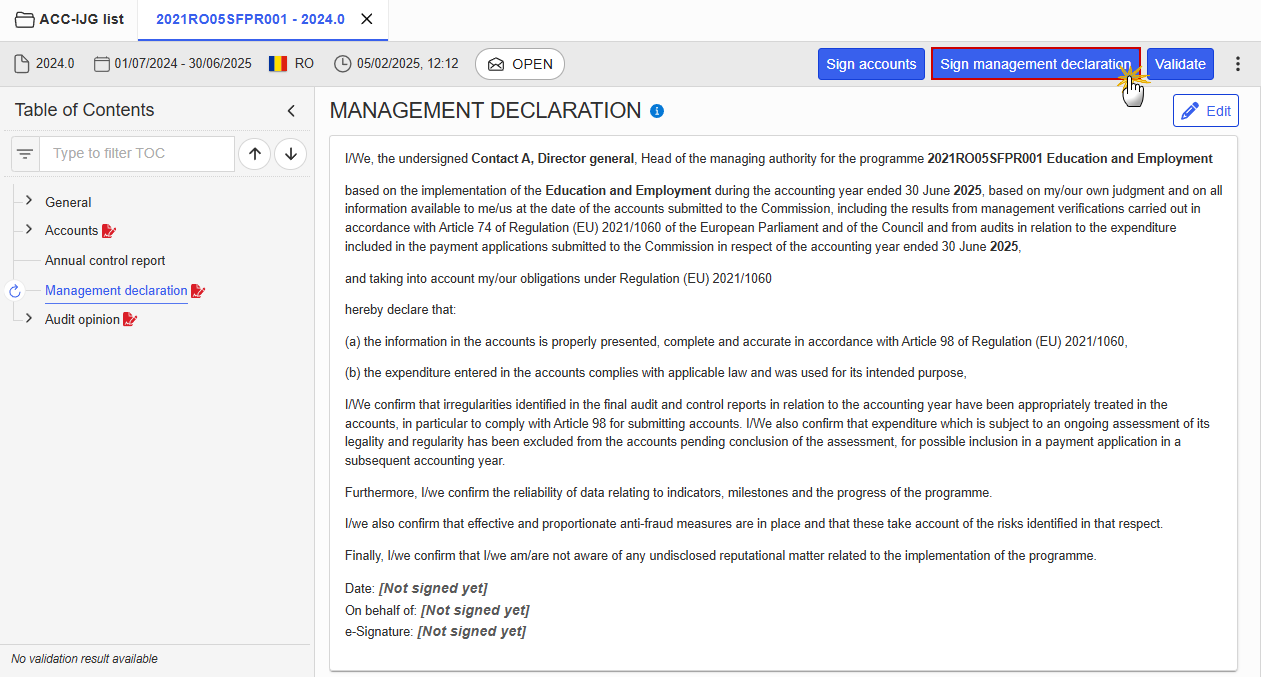Click the Edit button

[1206, 111]
